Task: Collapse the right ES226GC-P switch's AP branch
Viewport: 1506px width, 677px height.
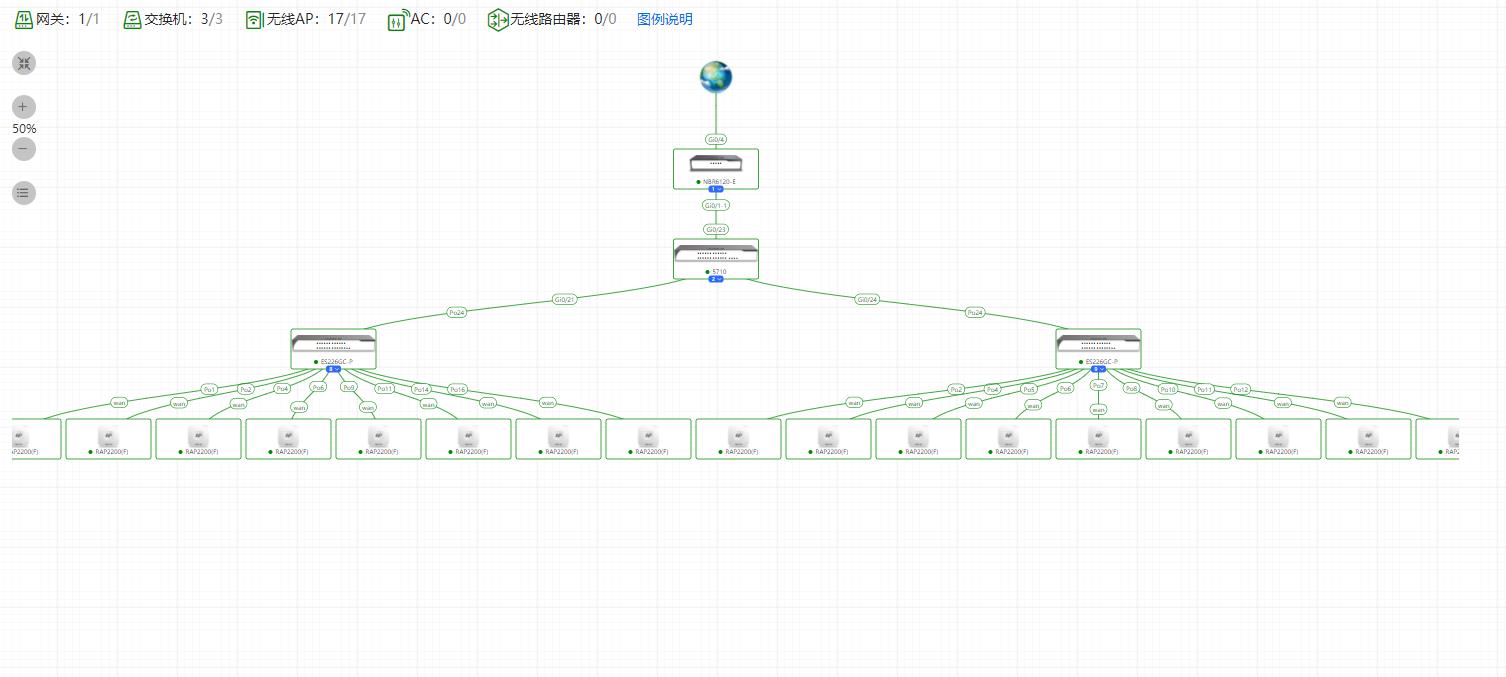Action: (1098, 369)
